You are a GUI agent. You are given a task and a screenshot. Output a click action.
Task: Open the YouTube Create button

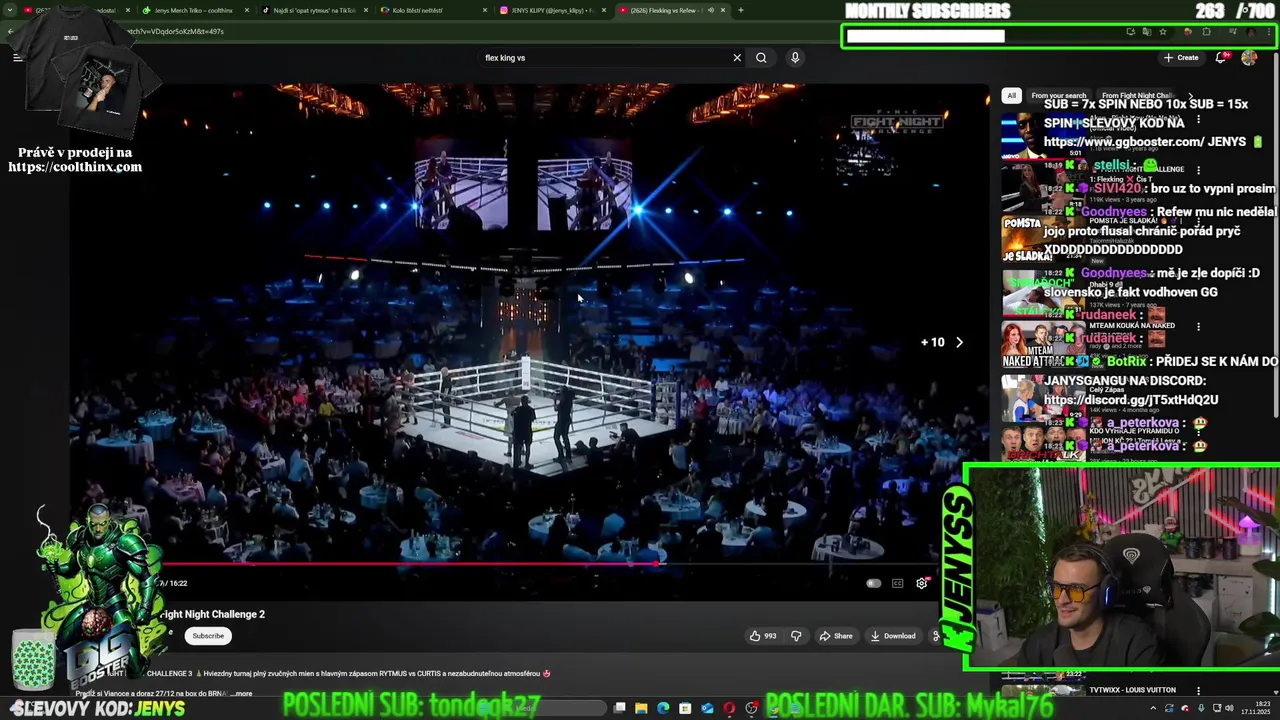tap(1181, 58)
